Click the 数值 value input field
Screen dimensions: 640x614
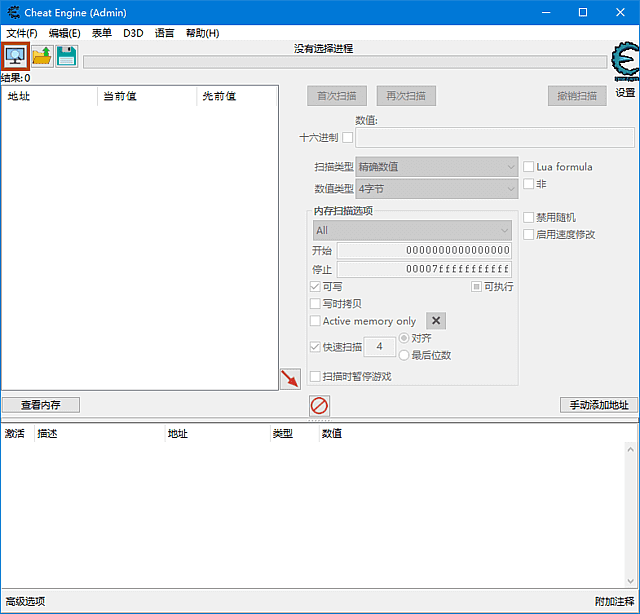pos(495,138)
